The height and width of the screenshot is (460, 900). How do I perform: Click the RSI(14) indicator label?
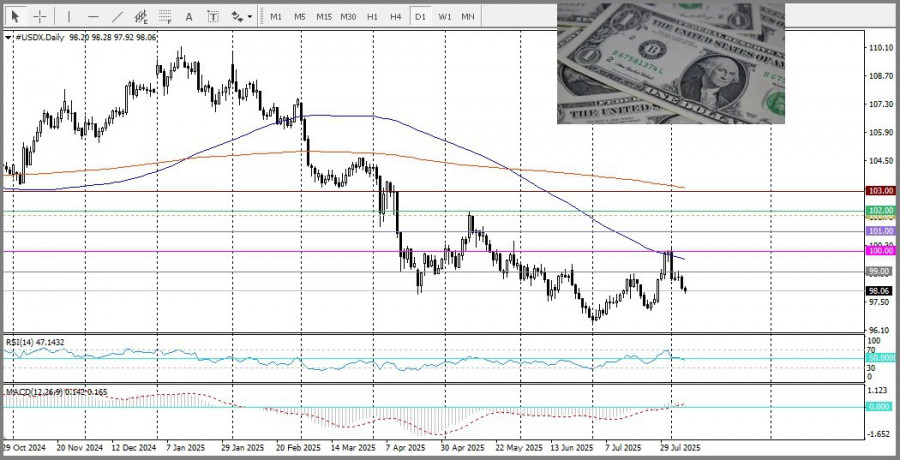click(x=34, y=342)
